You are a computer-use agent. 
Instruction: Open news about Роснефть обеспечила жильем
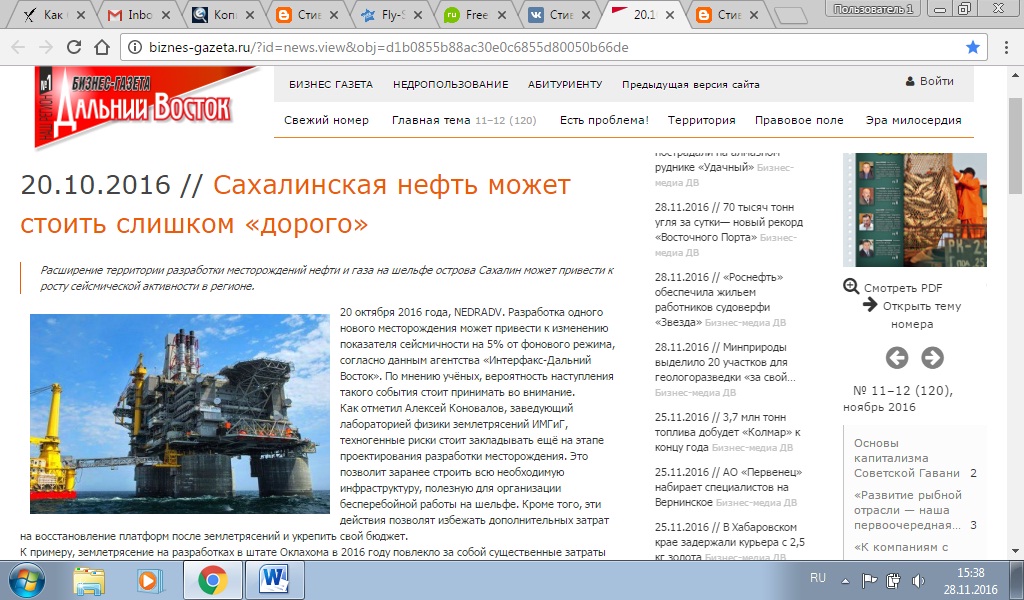click(x=720, y=300)
